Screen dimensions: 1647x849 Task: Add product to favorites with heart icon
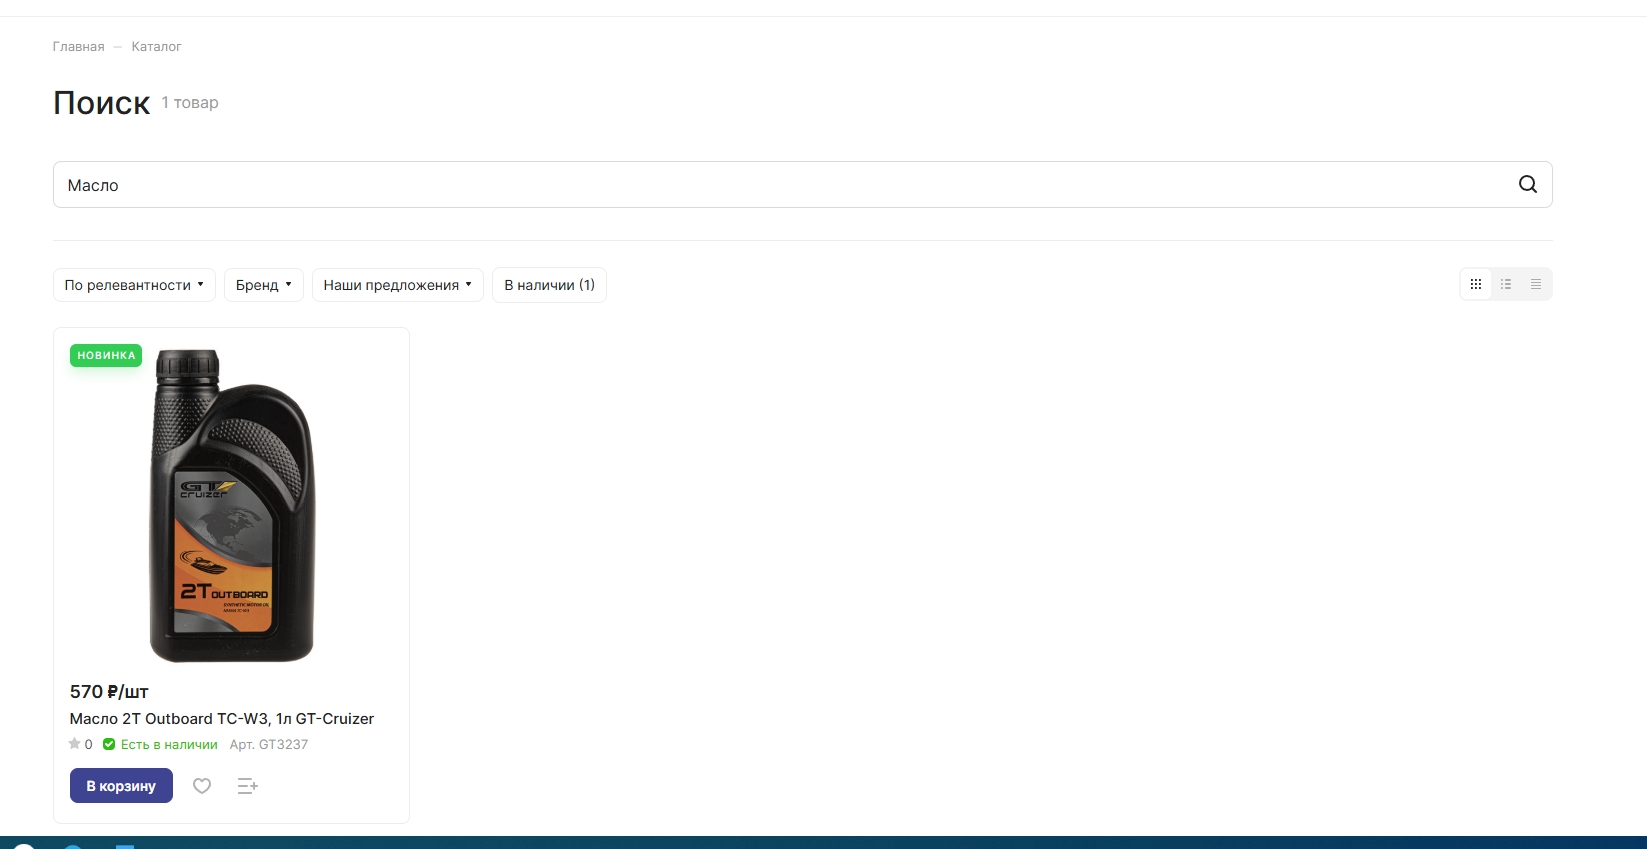[x=202, y=786]
